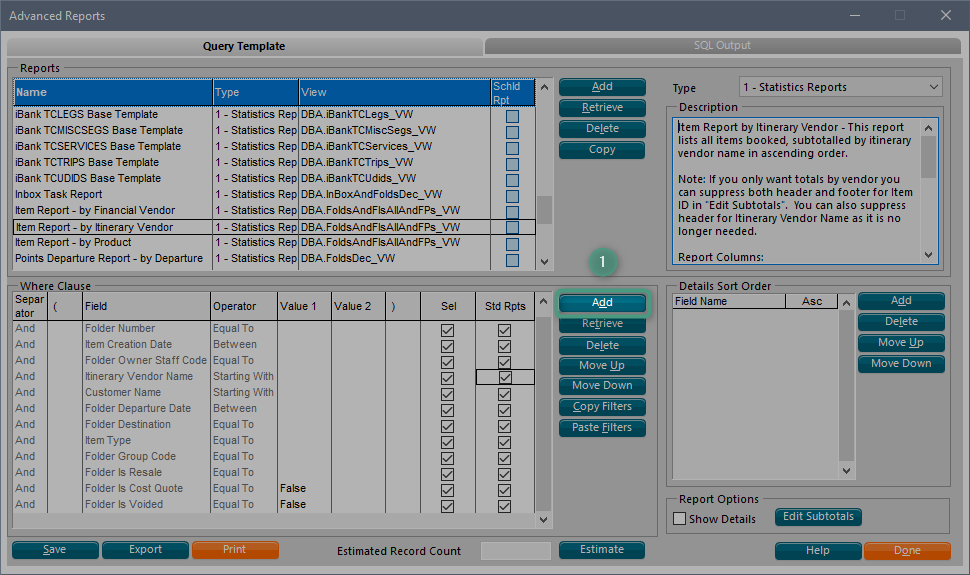Screen dimensions: 970x575
Task: Click the Export button
Action: coord(145,550)
